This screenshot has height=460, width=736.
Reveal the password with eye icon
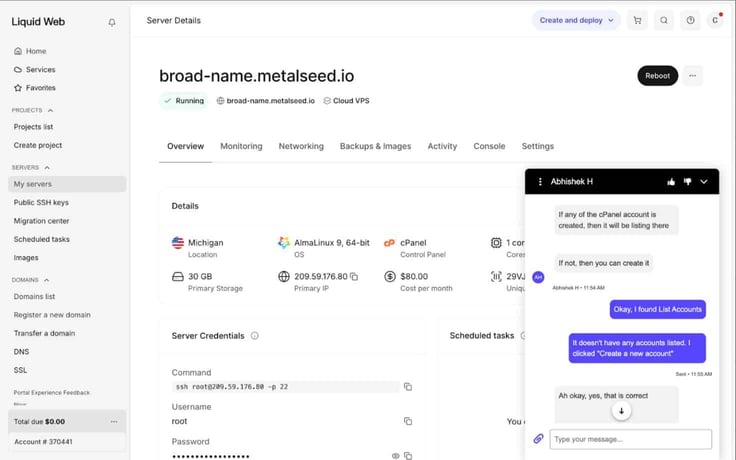pos(395,455)
